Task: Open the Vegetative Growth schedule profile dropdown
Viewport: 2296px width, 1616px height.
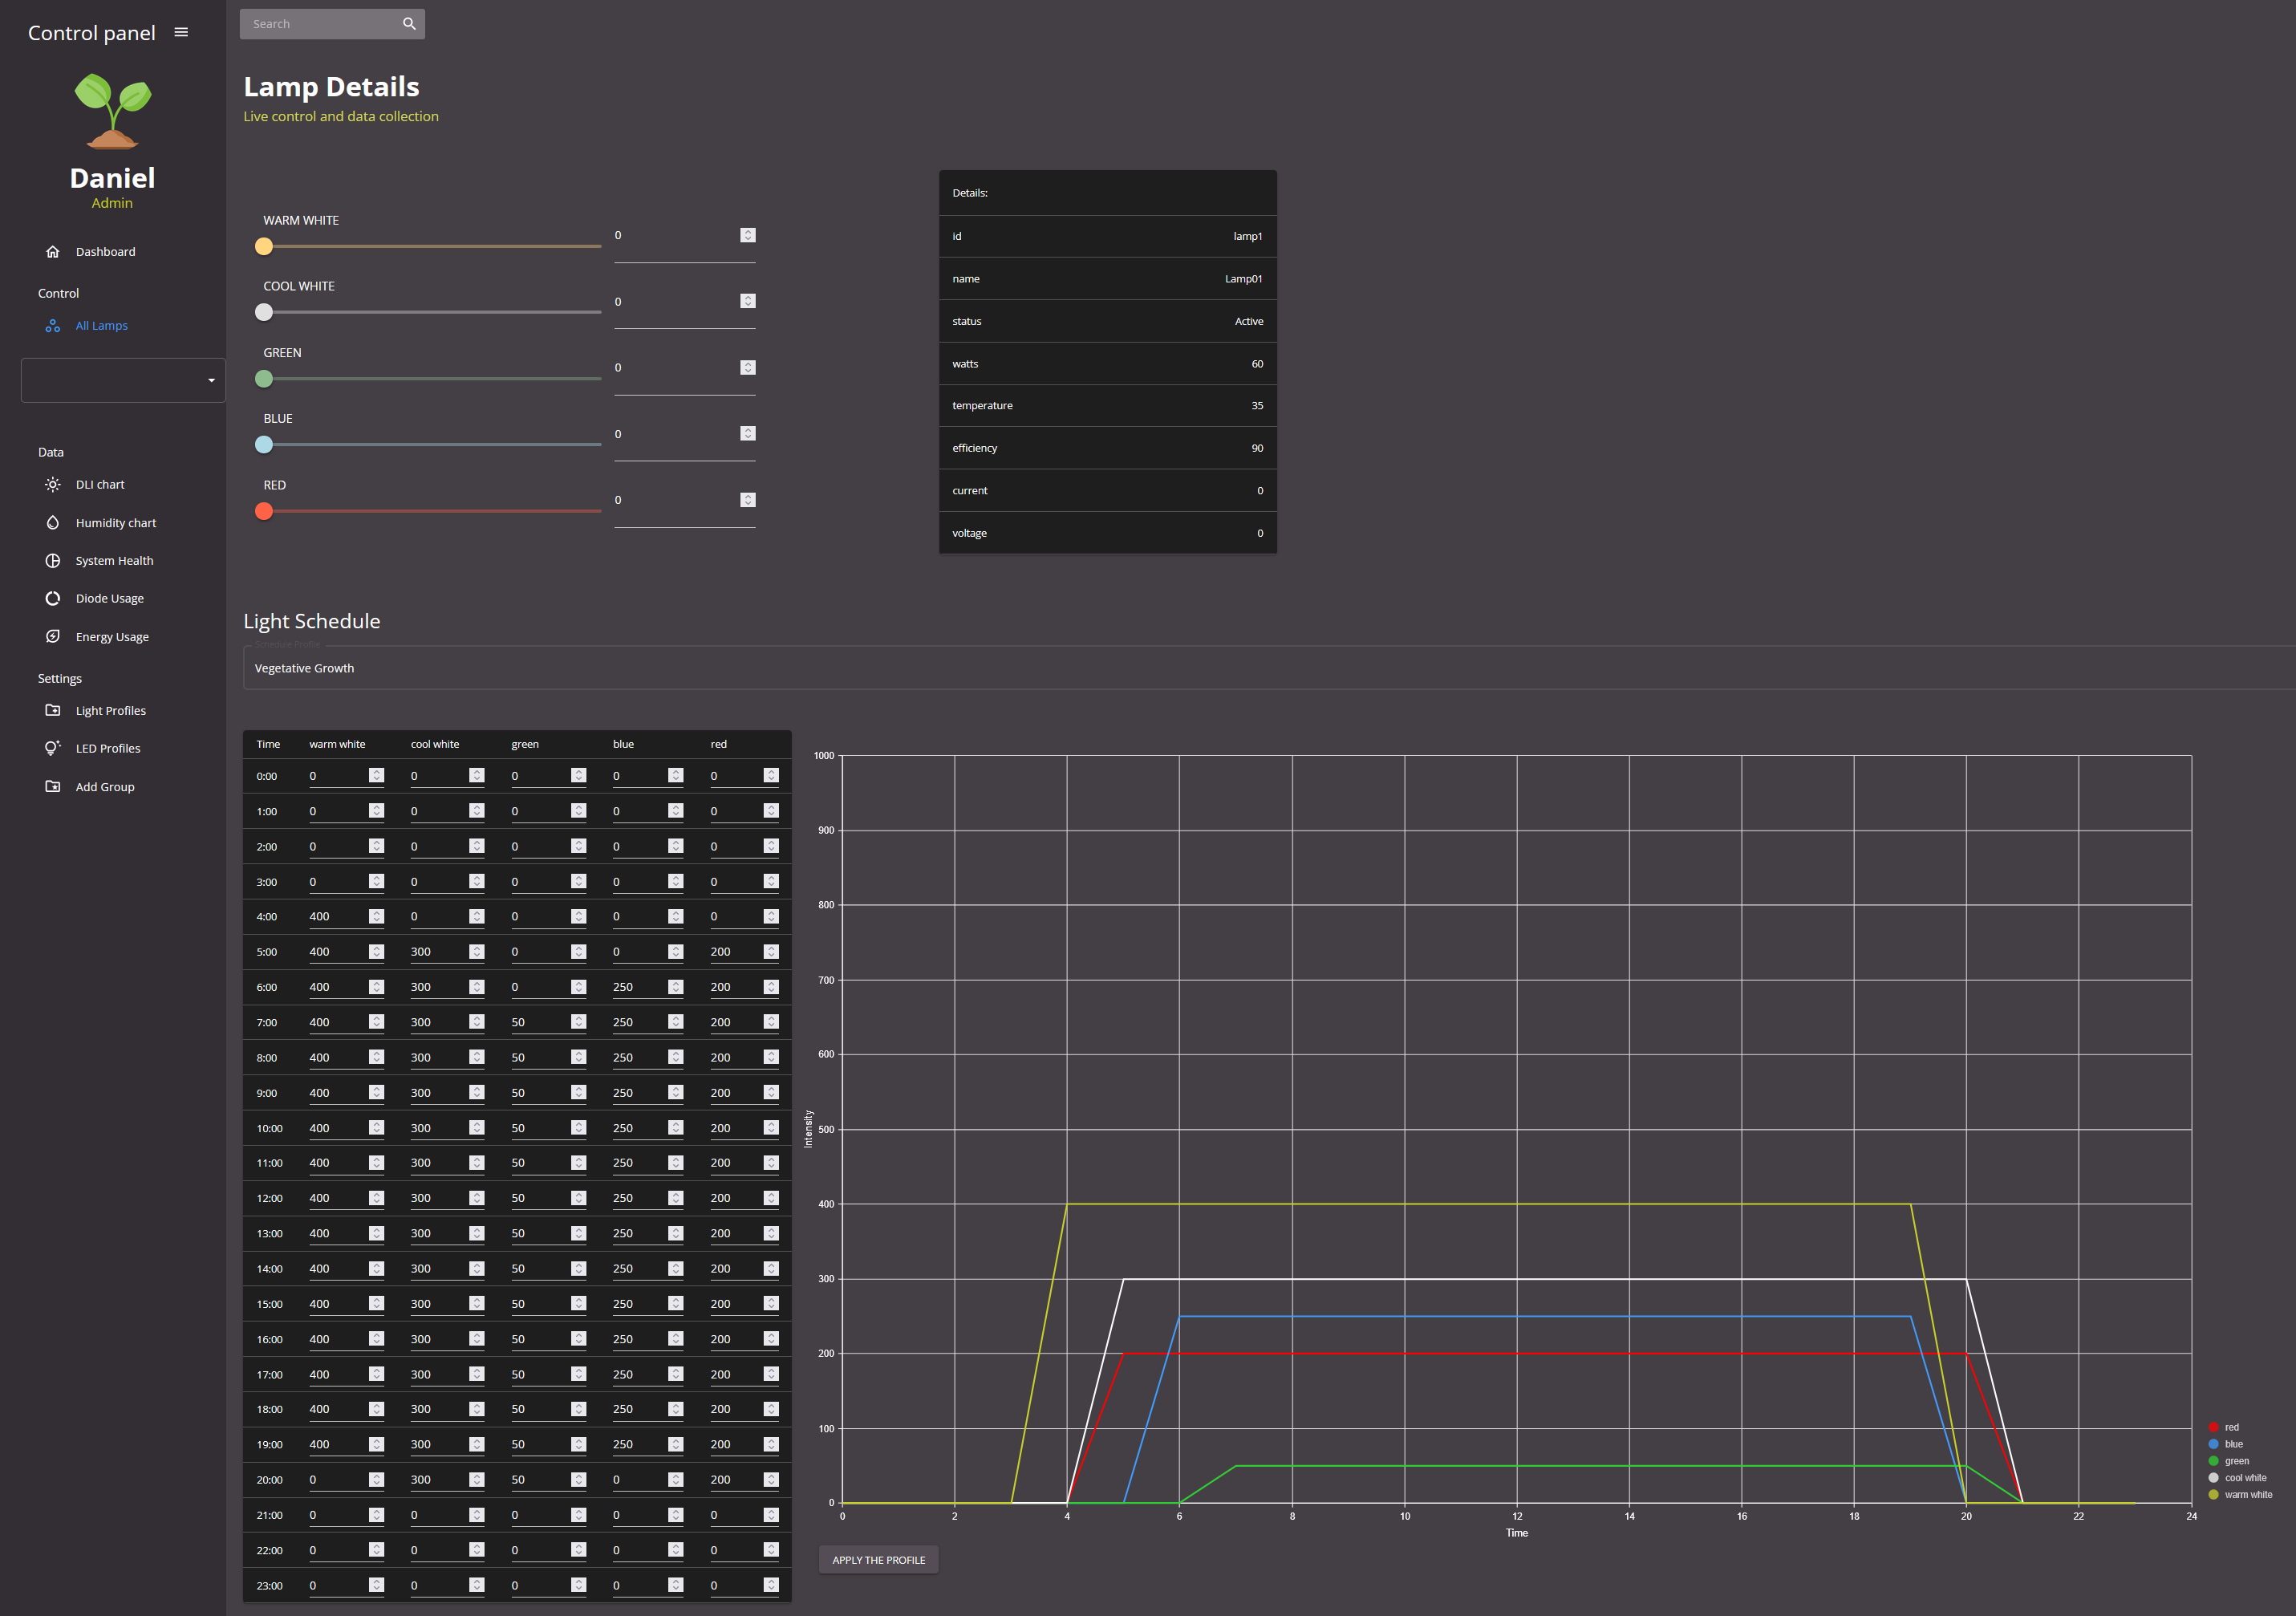Action: point(1269,668)
